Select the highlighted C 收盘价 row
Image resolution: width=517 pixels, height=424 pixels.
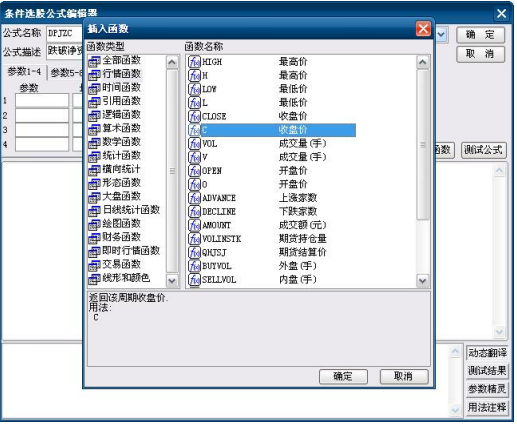coord(272,130)
